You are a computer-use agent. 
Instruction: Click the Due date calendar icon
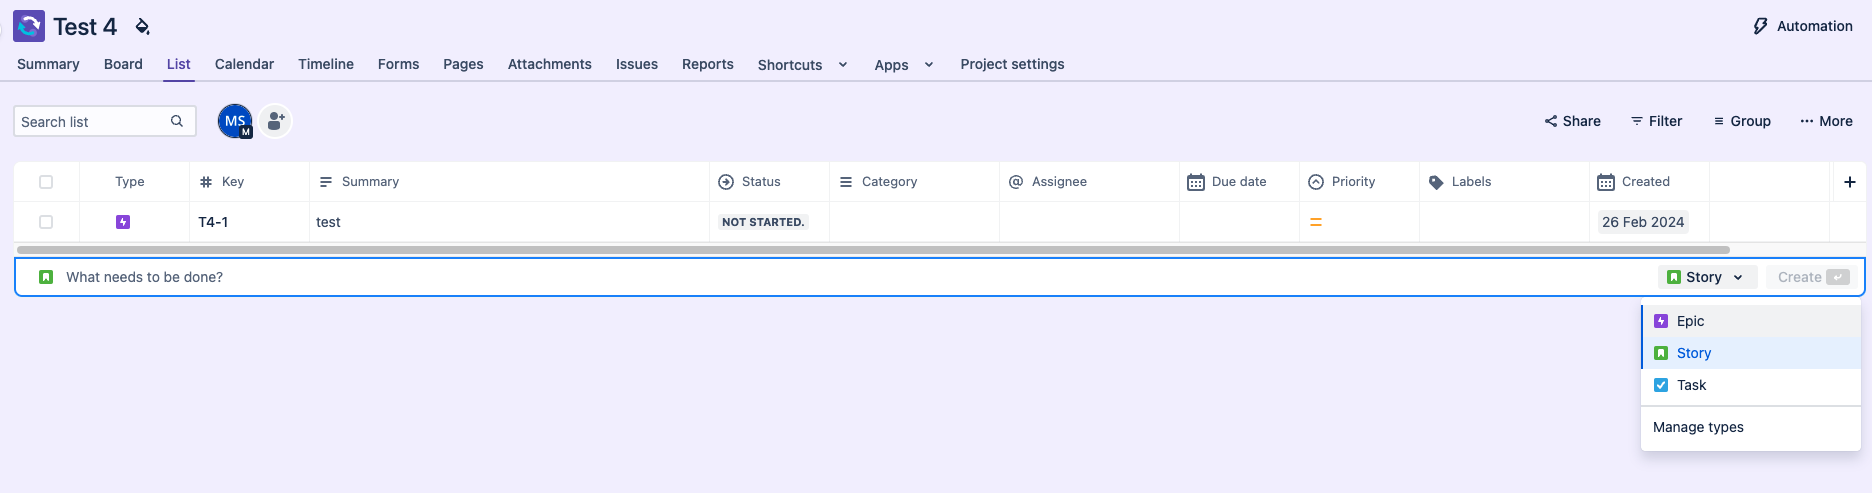pyautogui.click(x=1196, y=182)
